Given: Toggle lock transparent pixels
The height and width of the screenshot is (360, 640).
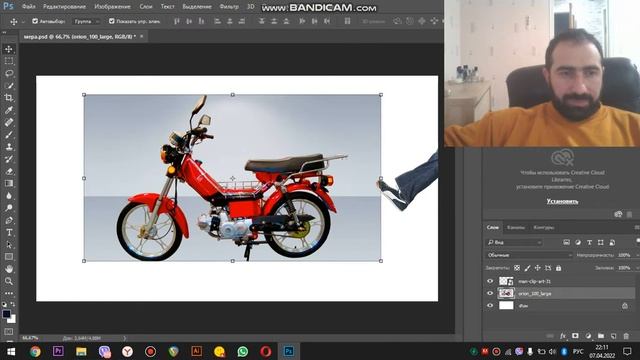Looking at the screenshot, I should 517,268.
